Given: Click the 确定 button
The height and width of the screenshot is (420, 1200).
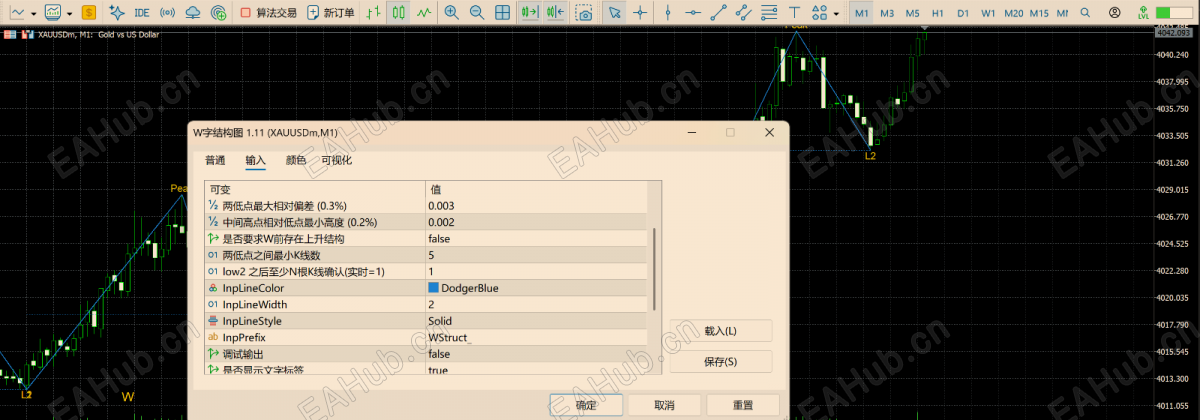Looking at the screenshot, I should [x=586, y=405].
